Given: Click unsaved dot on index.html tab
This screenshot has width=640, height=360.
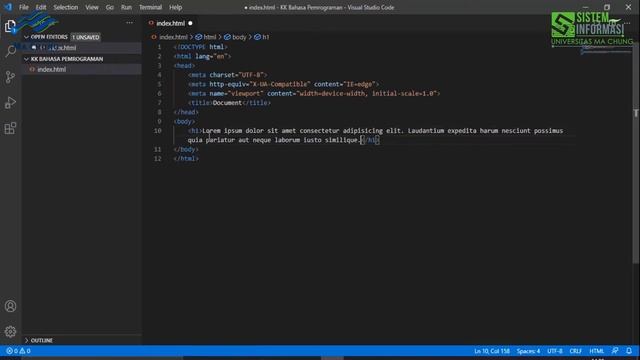Looking at the screenshot, I should click(x=190, y=23).
